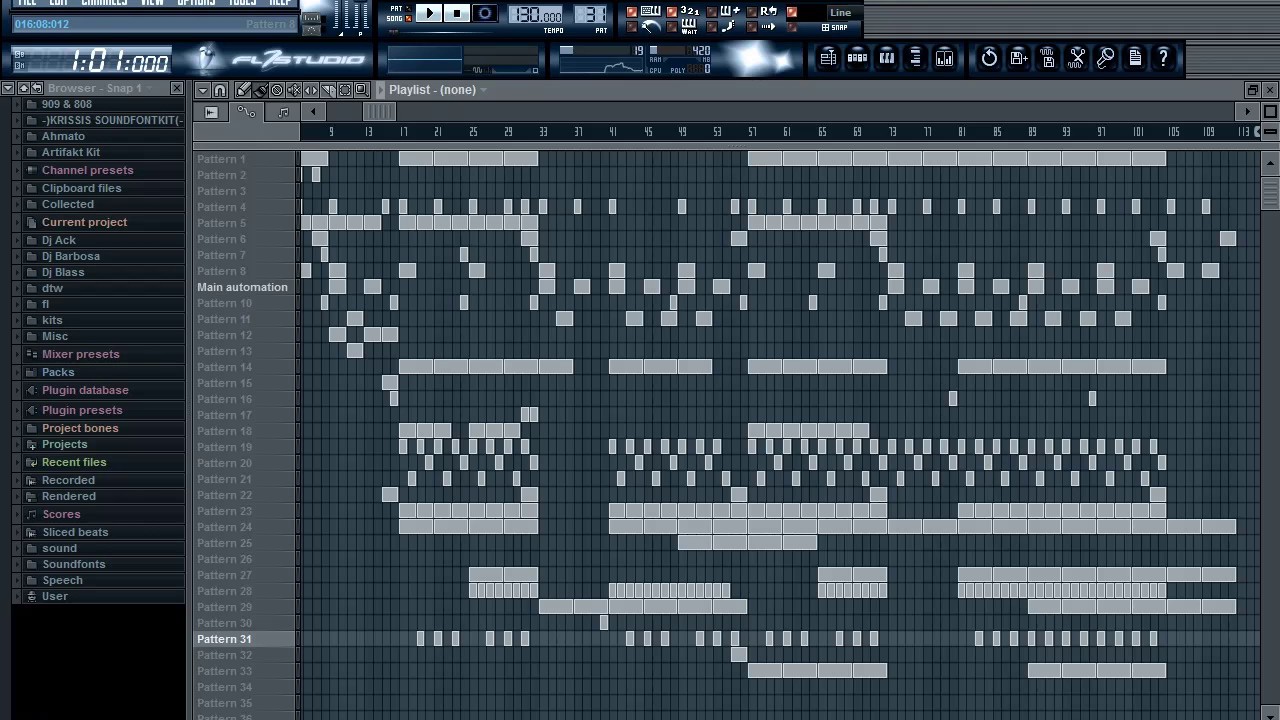Select the Mute tool in playlist toolbar
Image resolution: width=1280 pixels, height=720 pixels.
tap(294, 90)
